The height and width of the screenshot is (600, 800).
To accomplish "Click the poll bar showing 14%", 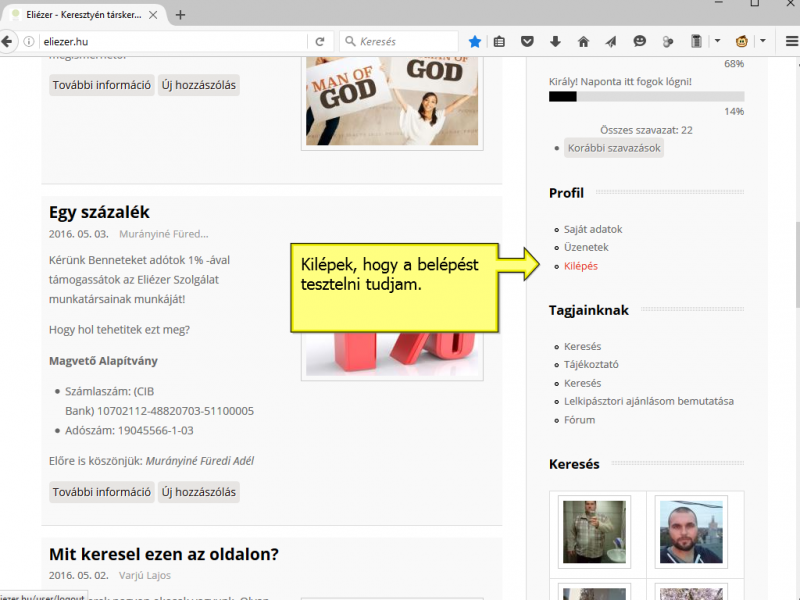I will (x=646, y=96).
